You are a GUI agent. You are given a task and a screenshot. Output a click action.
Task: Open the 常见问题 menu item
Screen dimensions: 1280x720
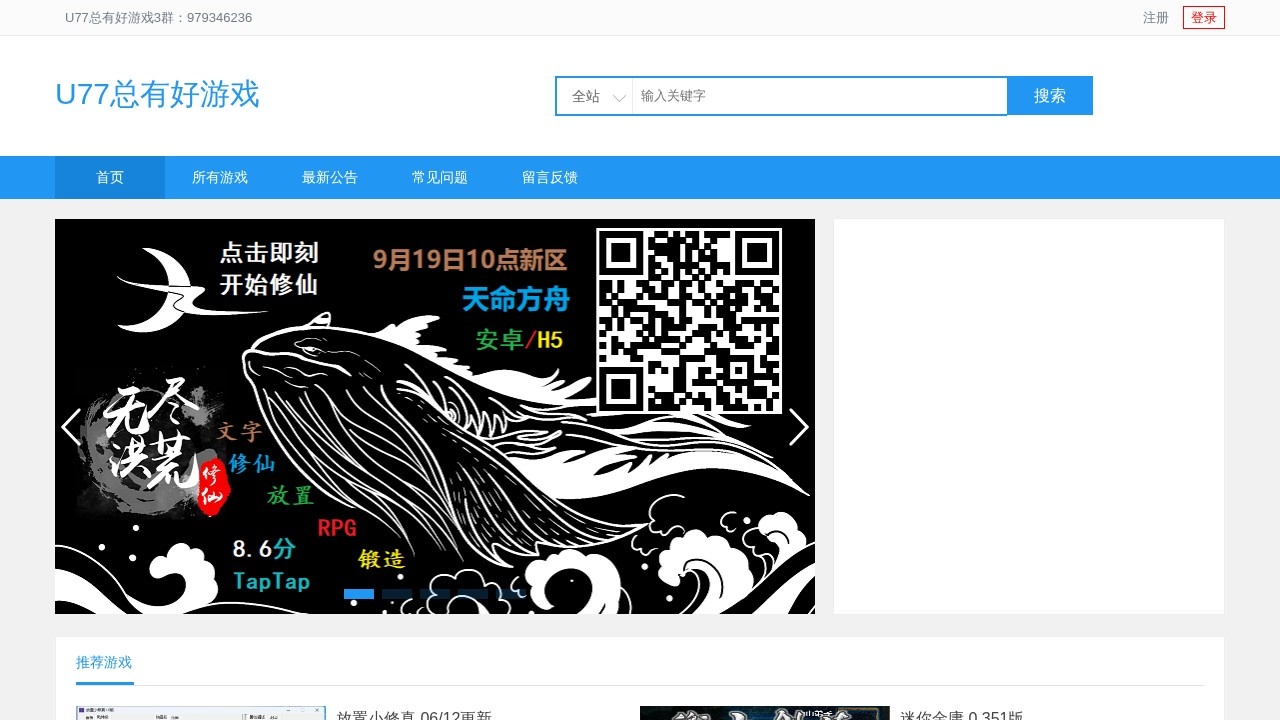coord(440,177)
